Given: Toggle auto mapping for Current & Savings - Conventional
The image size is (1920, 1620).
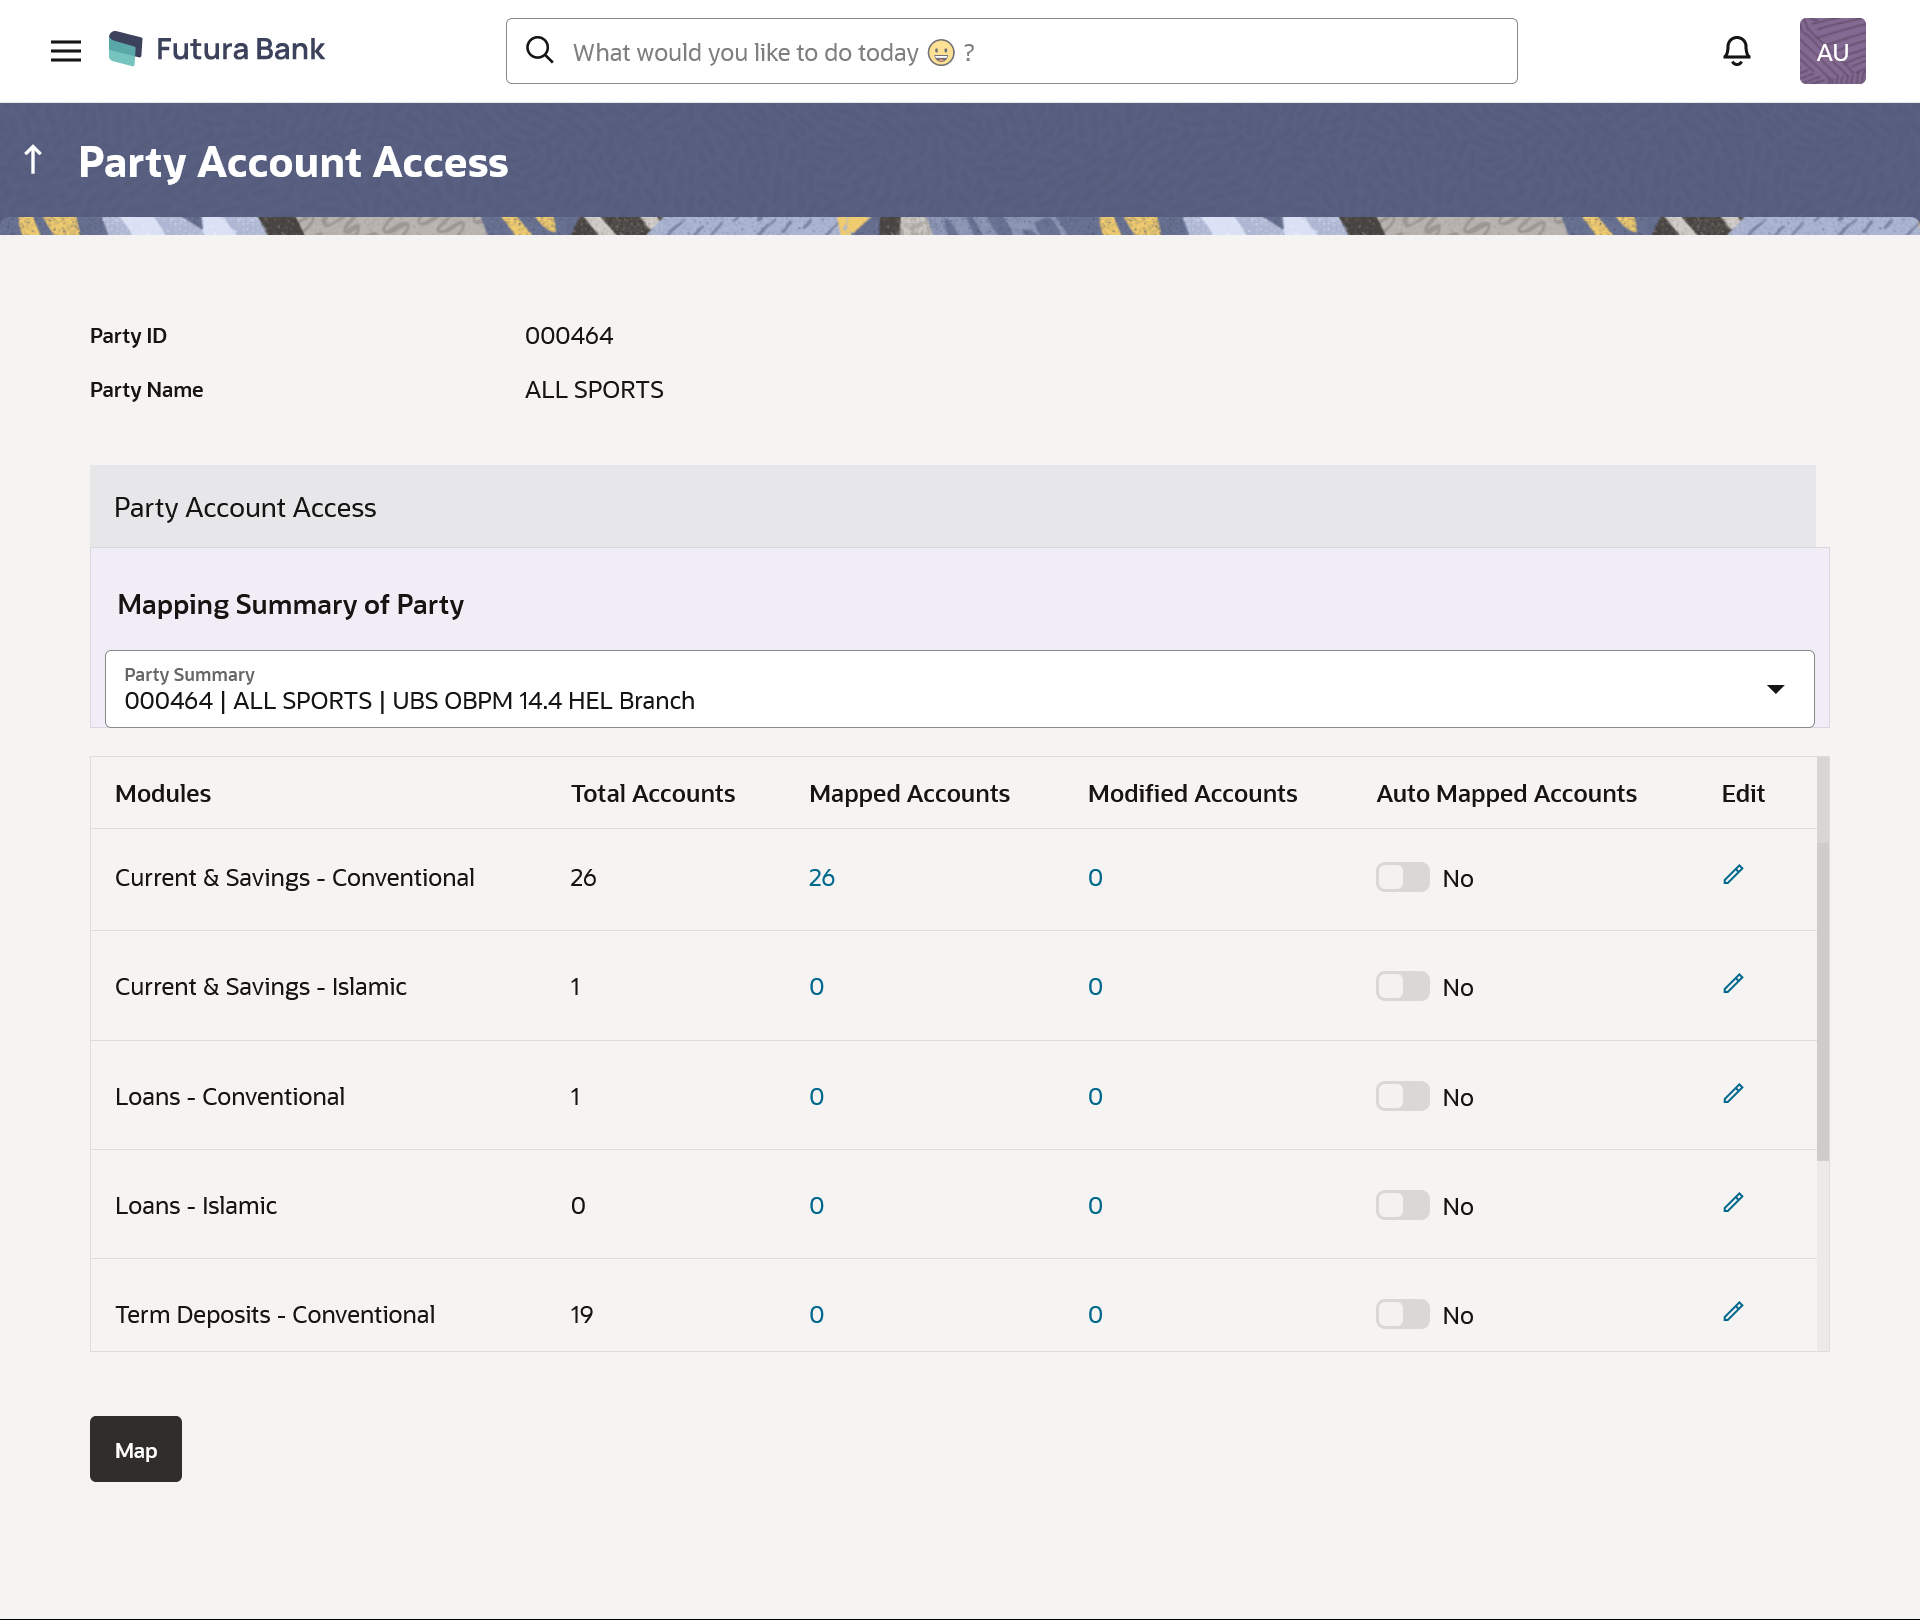Looking at the screenshot, I should (x=1402, y=878).
